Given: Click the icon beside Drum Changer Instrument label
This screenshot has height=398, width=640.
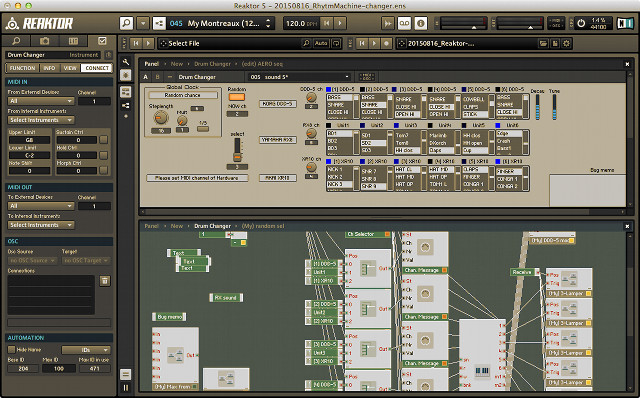Looking at the screenshot, I should pyautogui.click(x=108, y=55).
